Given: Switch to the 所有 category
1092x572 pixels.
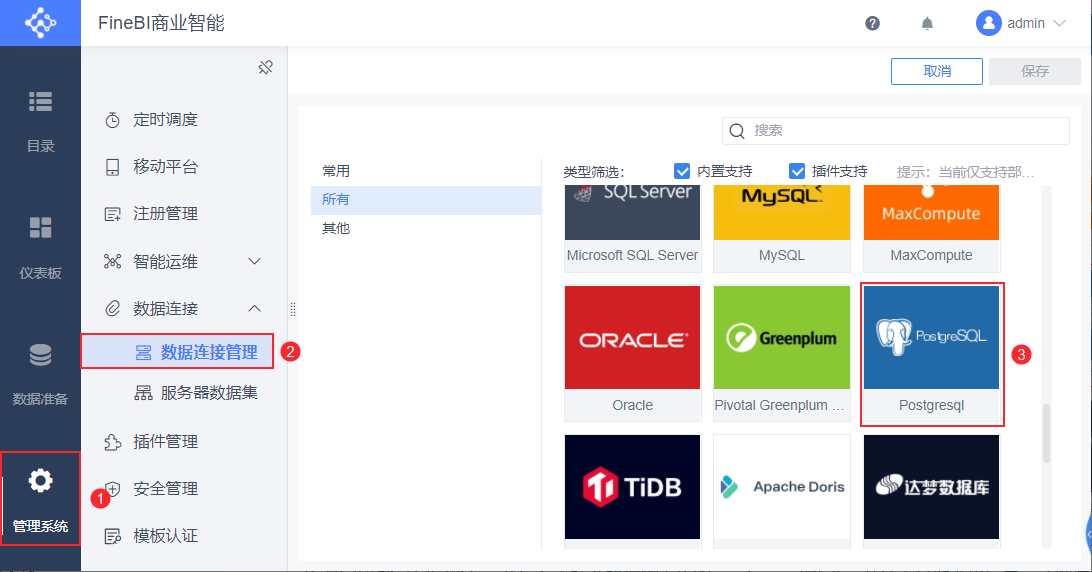Looking at the screenshot, I should tap(426, 199).
